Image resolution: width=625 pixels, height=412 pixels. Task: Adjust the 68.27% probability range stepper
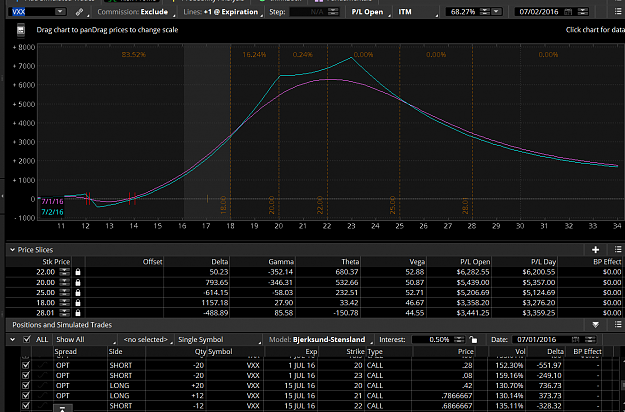coord(484,12)
